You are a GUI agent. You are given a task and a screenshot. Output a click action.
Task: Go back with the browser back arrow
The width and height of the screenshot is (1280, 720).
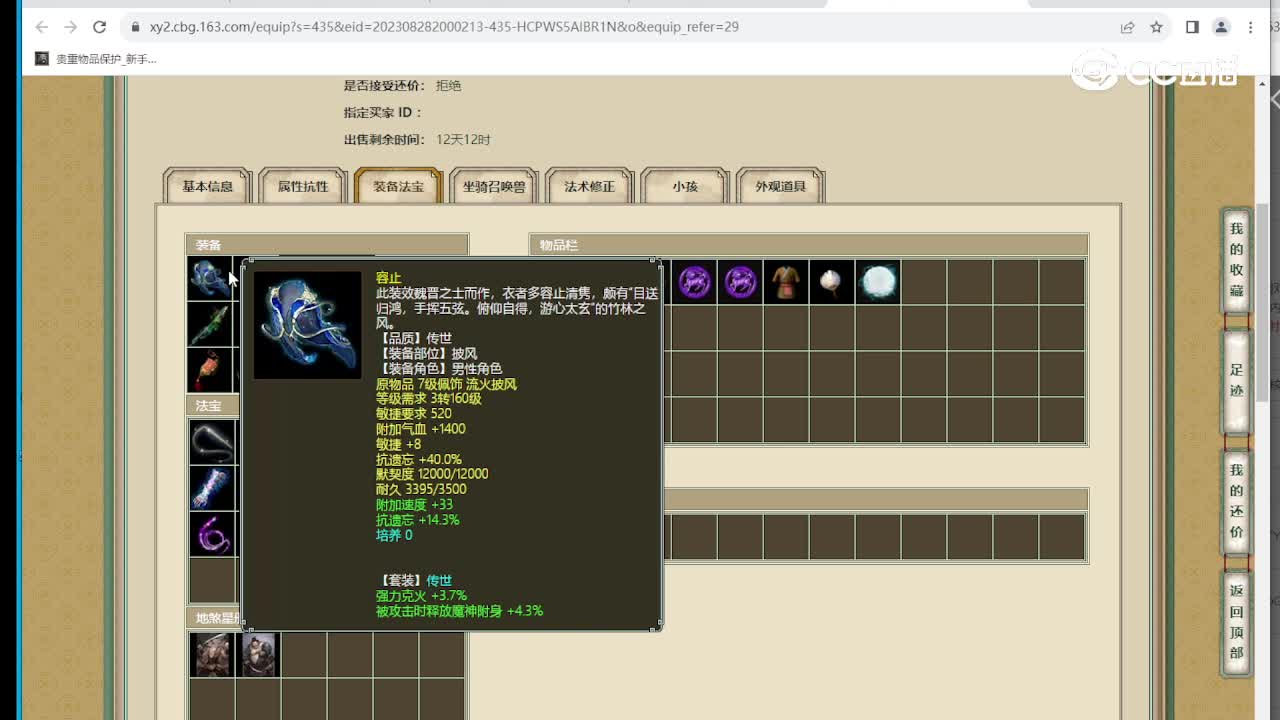(41, 27)
